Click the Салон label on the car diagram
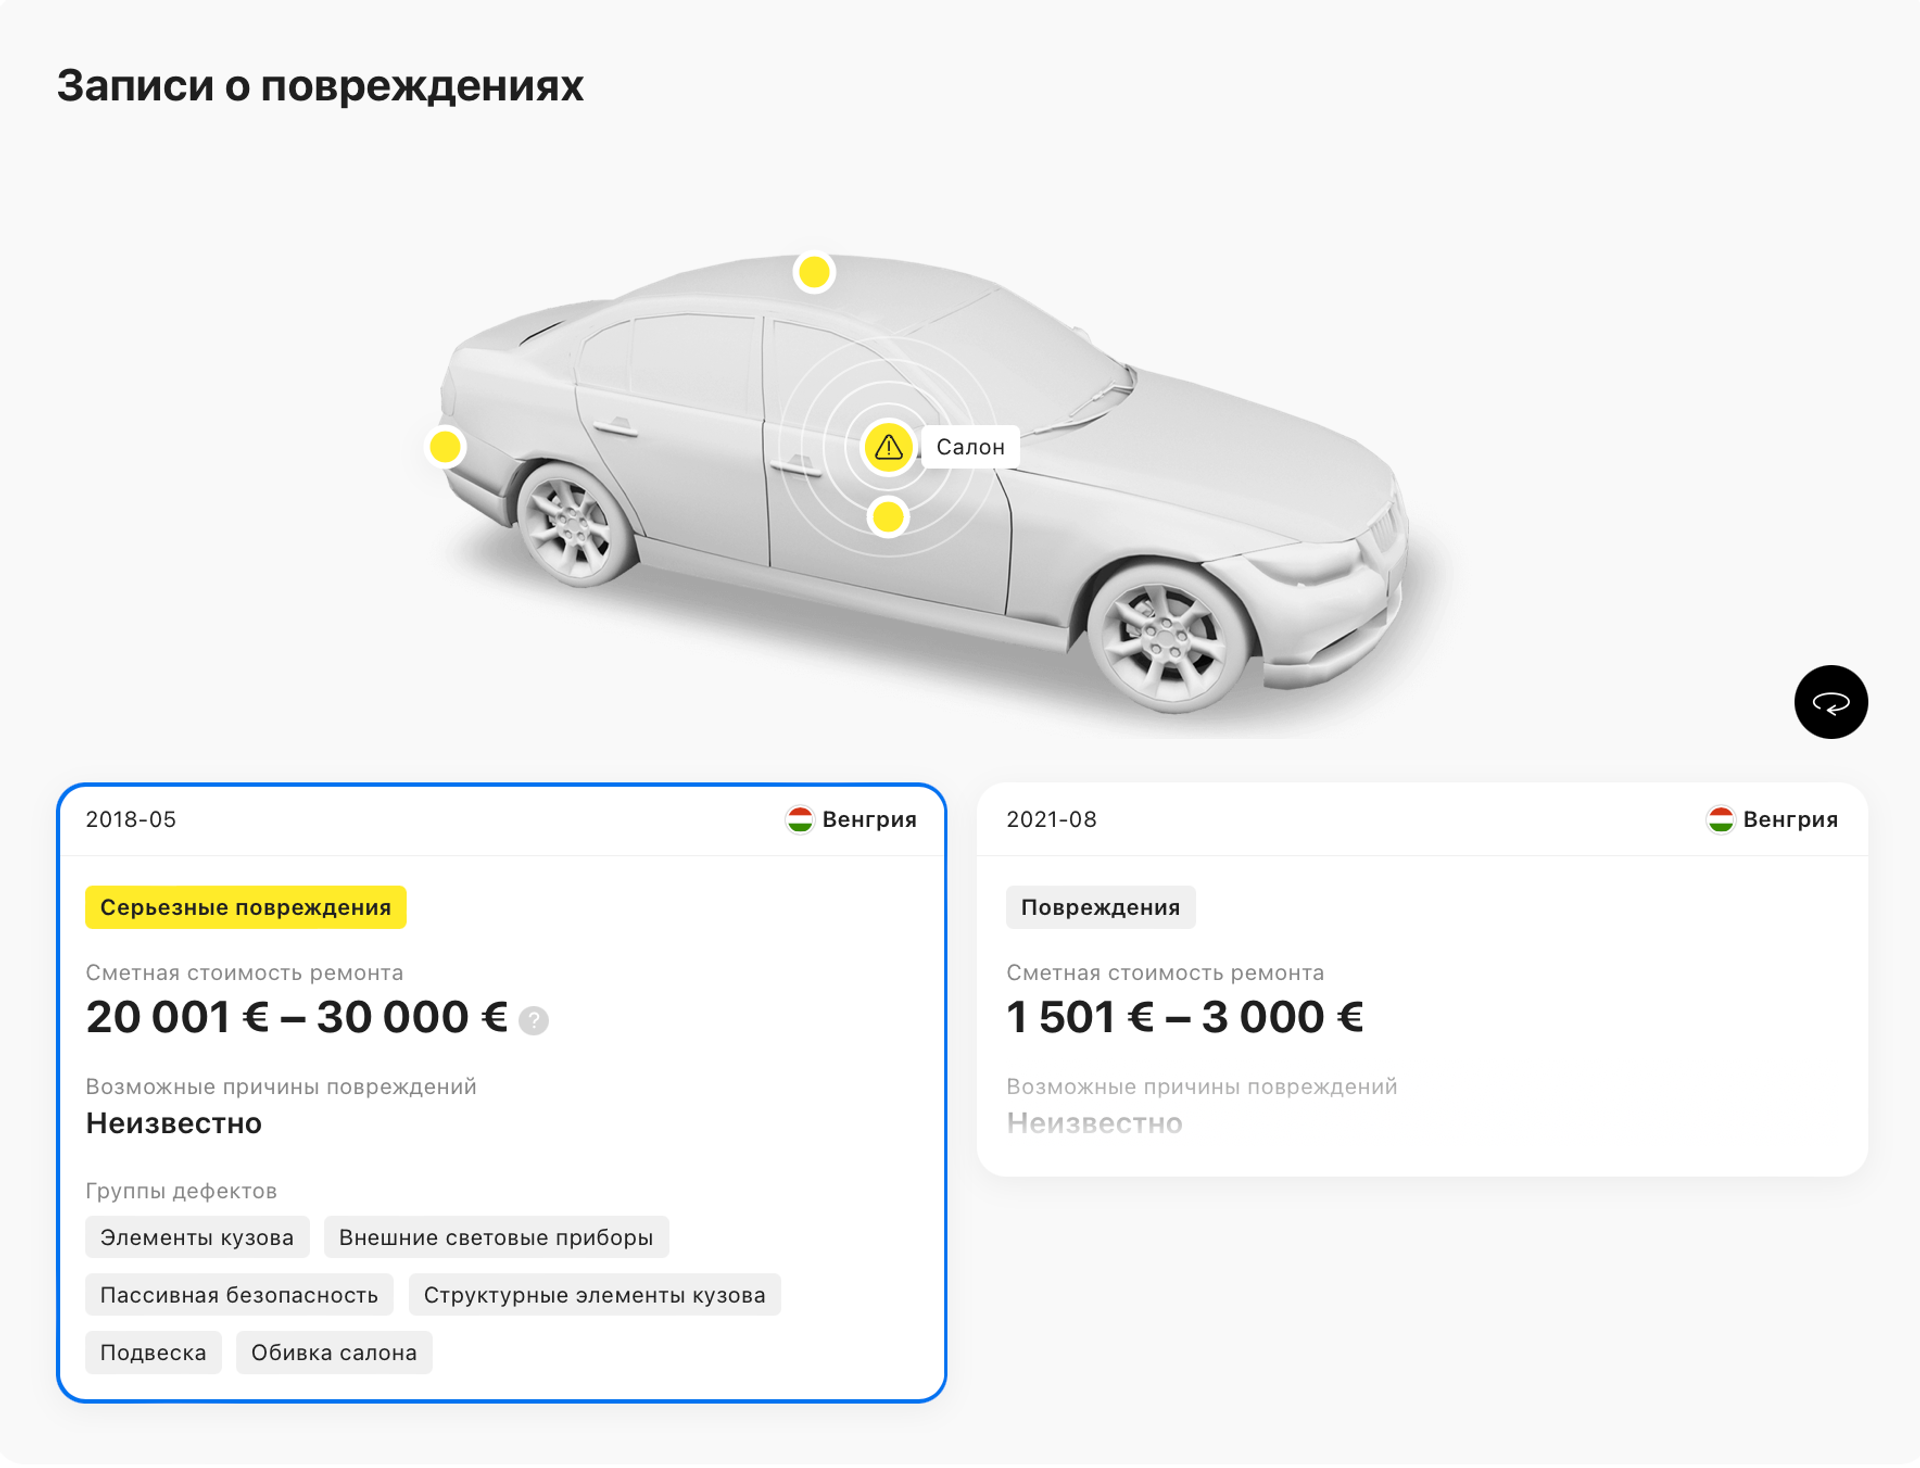 (x=971, y=447)
